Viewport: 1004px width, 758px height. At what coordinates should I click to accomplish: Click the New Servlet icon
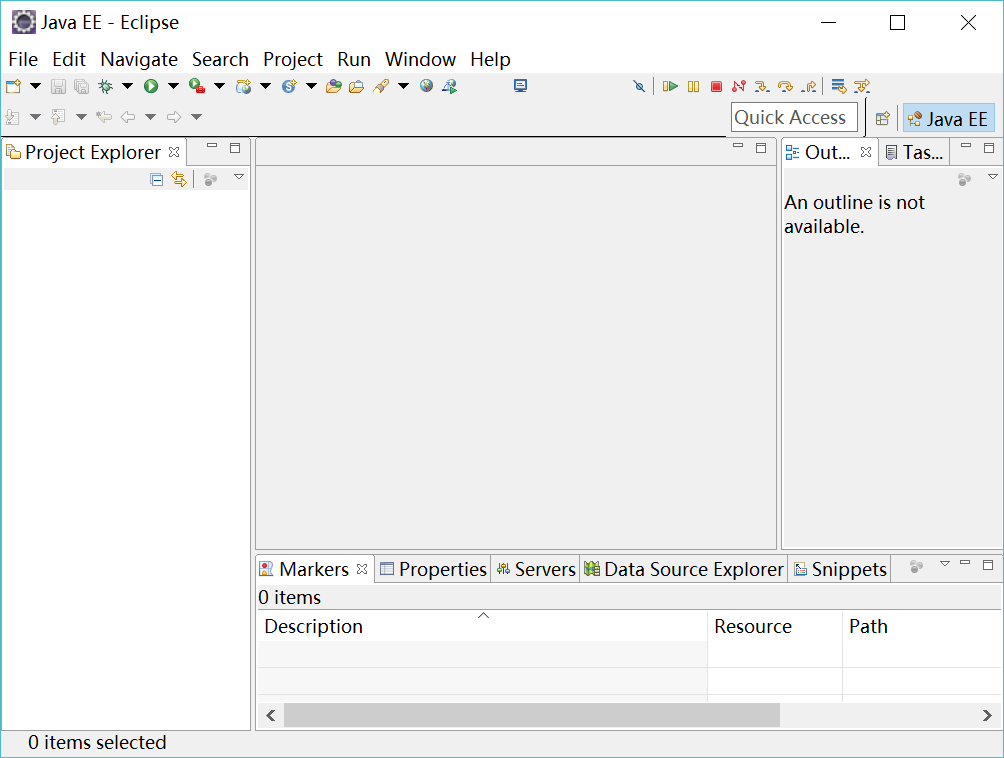pos(289,86)
